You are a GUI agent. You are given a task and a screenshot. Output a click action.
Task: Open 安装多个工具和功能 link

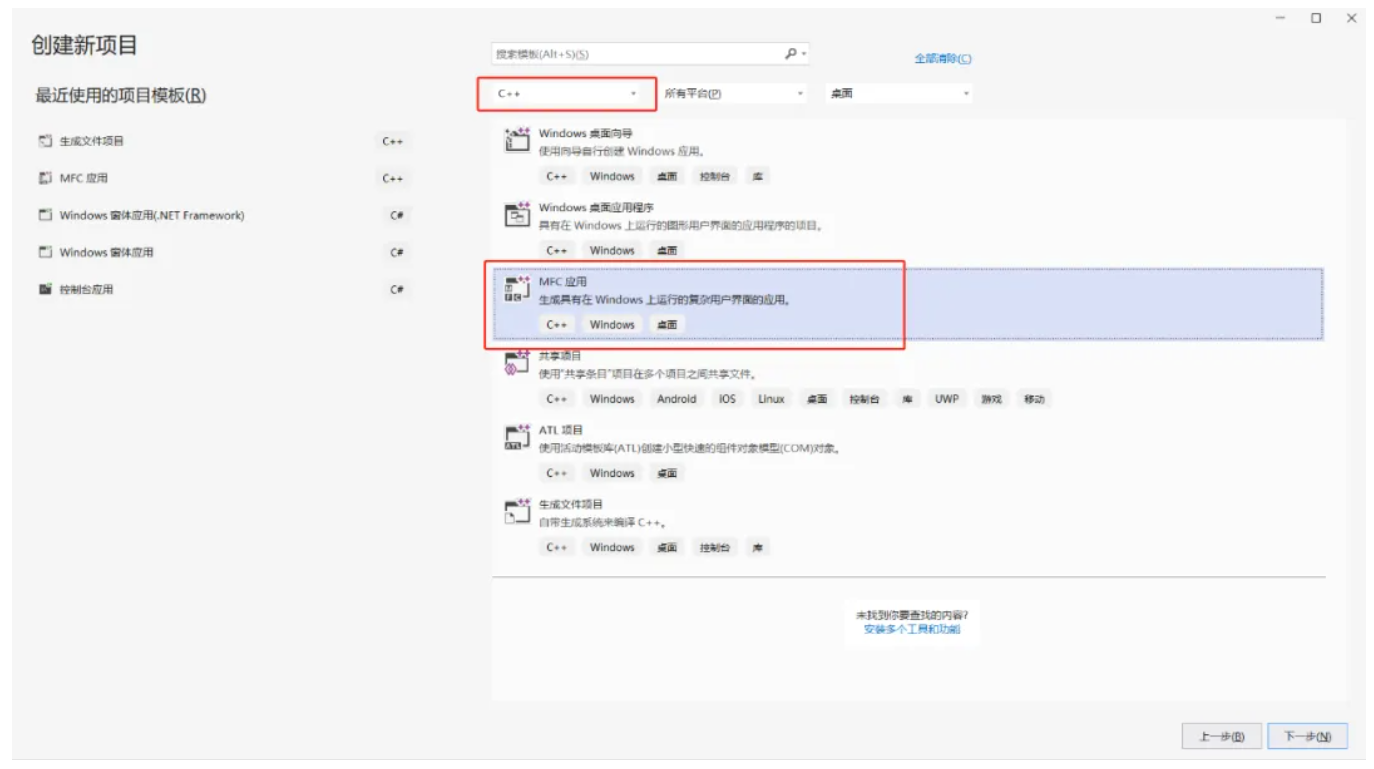tap(912, 630)
